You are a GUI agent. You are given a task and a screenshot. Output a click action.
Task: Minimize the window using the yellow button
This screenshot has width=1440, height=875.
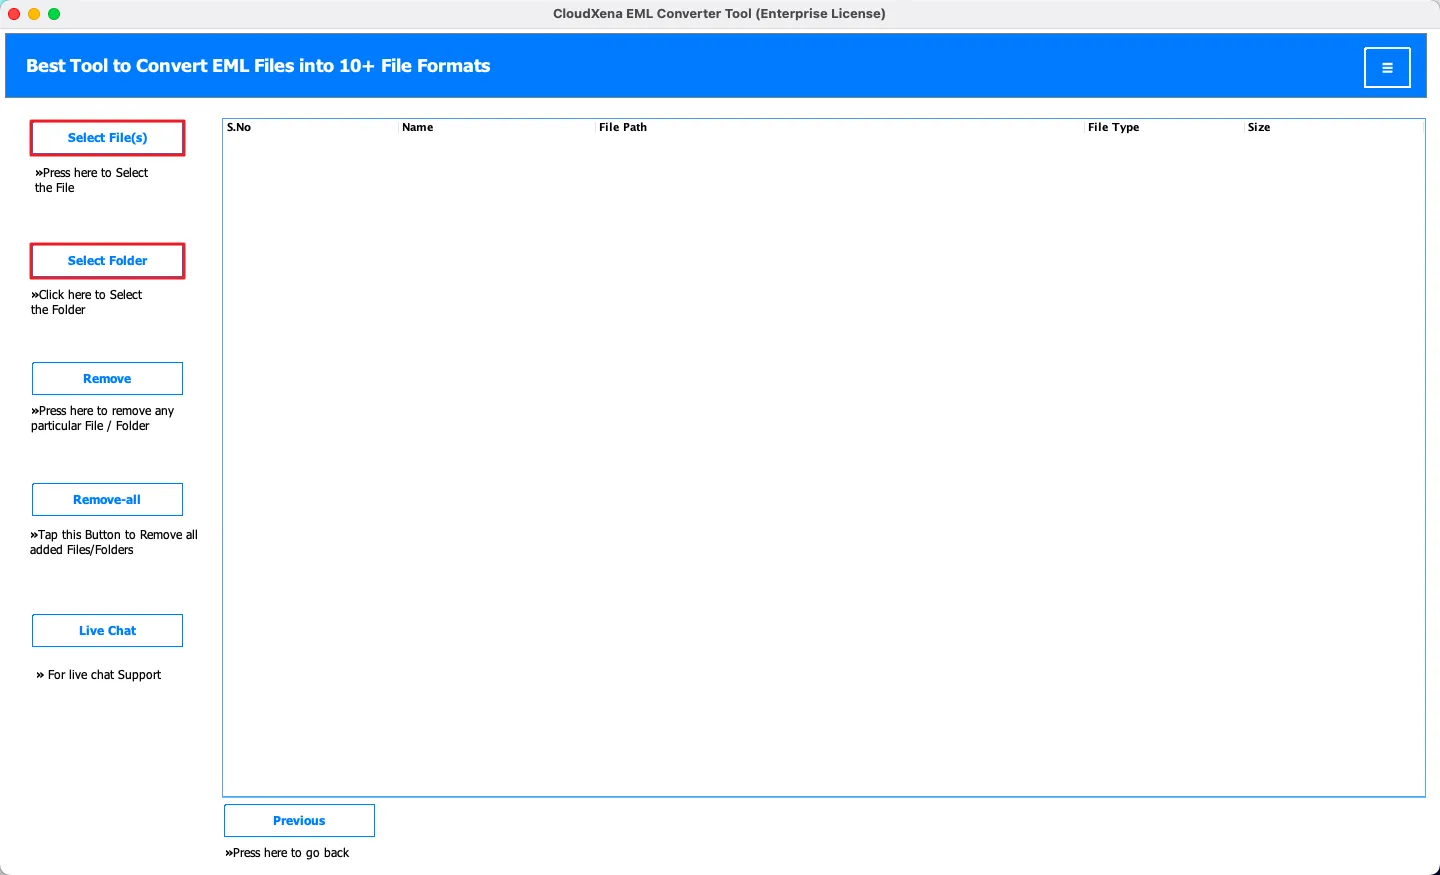pos(34,14)
